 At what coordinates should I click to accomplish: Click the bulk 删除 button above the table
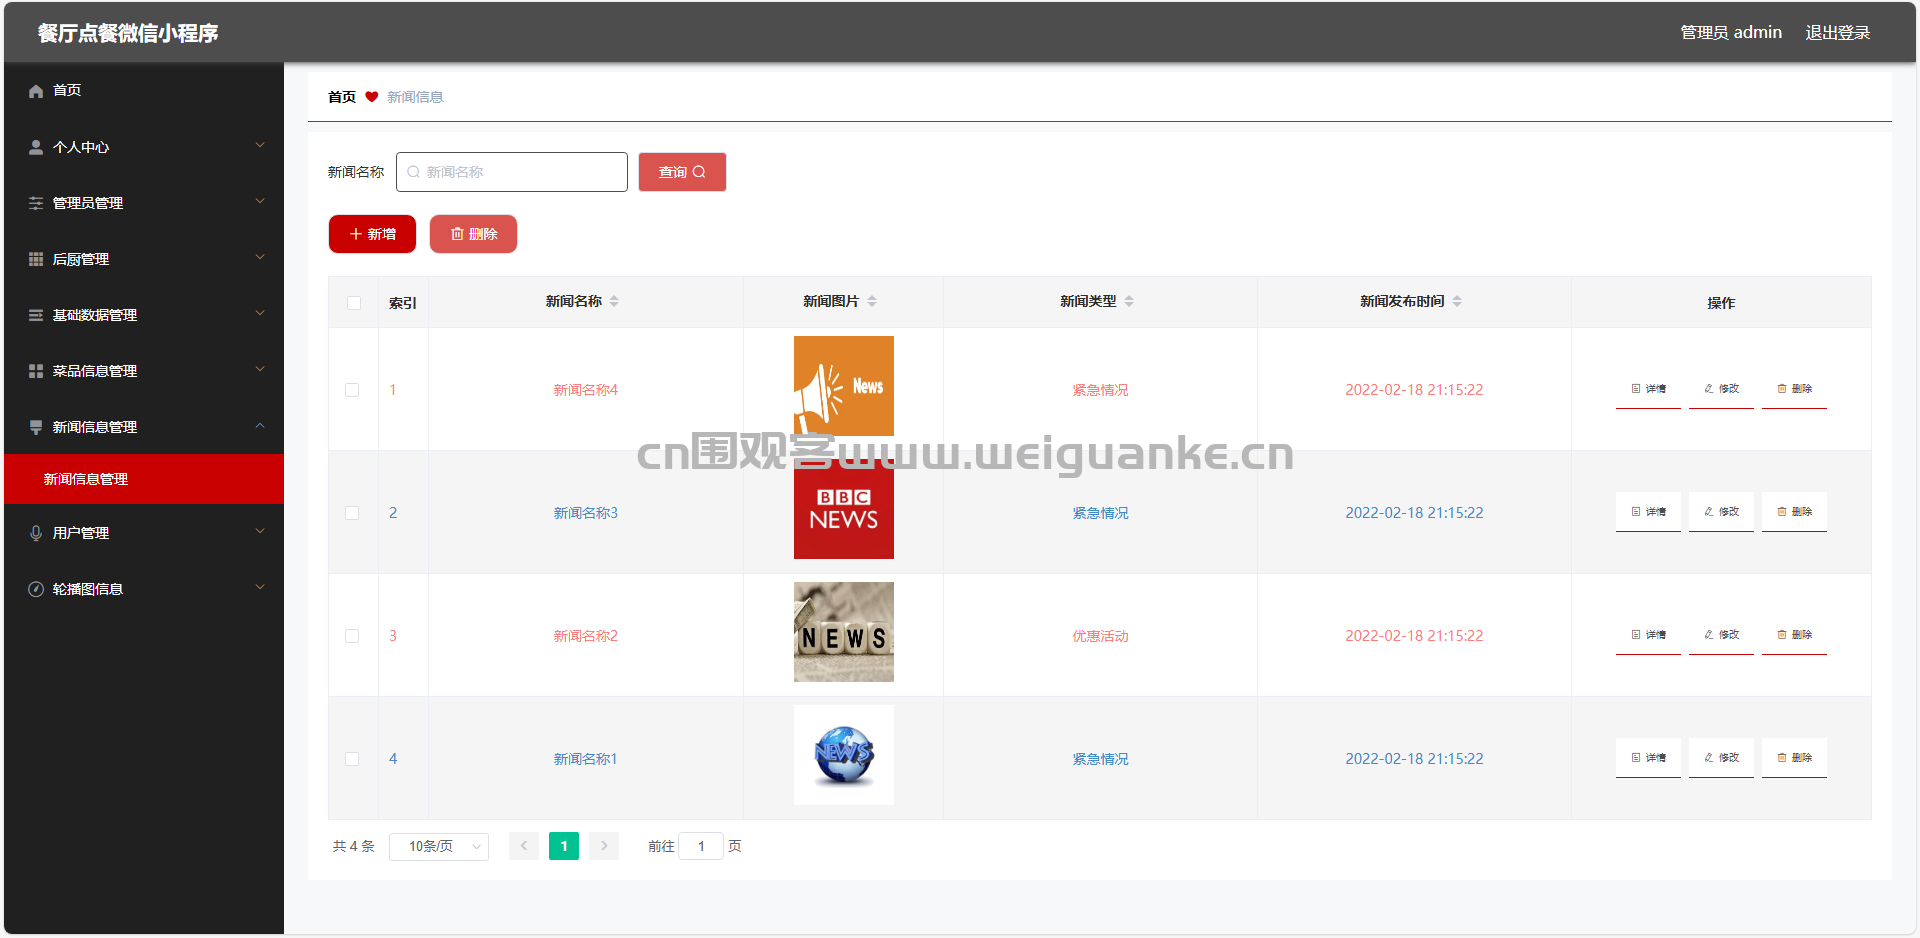click(473, 234)
